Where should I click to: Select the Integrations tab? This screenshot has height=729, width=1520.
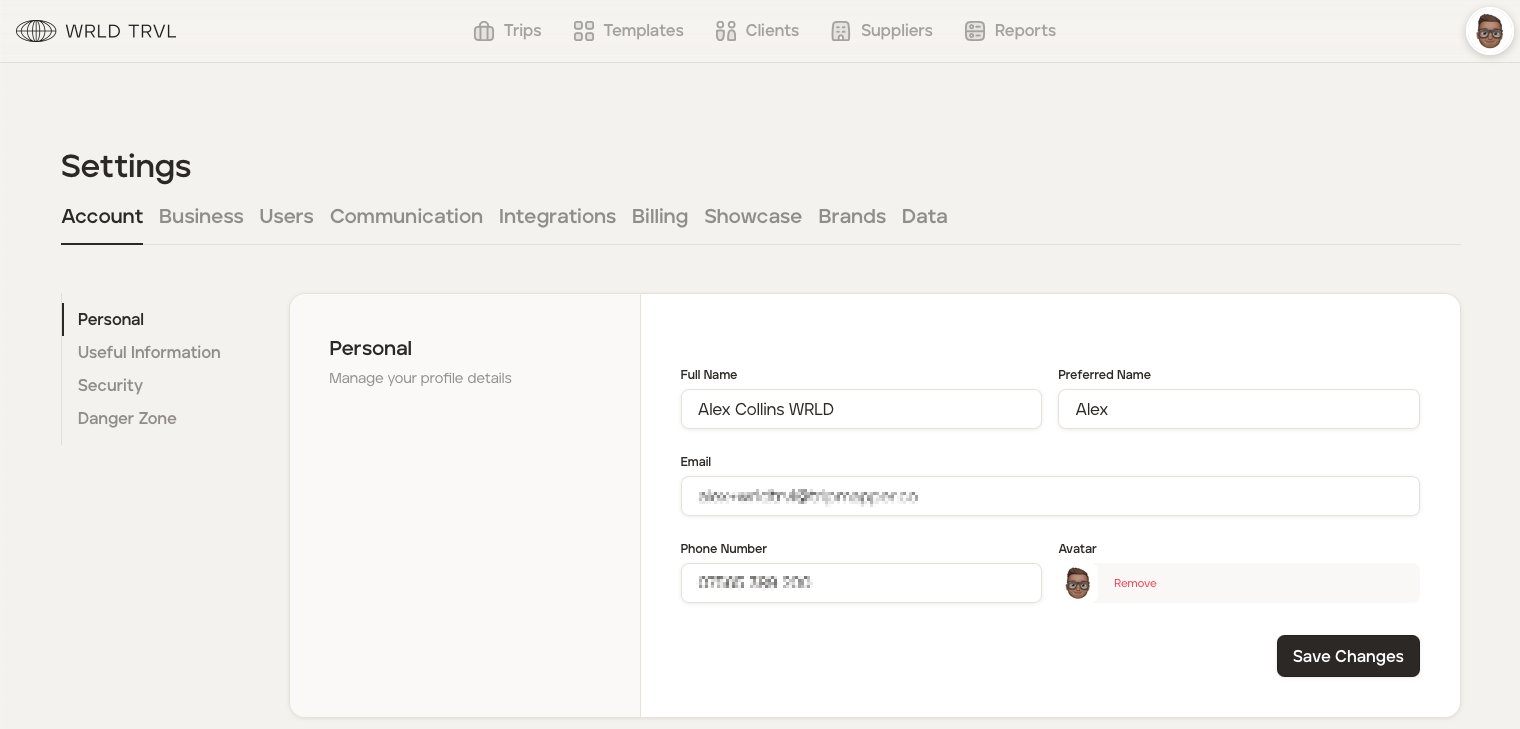pos(557,216)
